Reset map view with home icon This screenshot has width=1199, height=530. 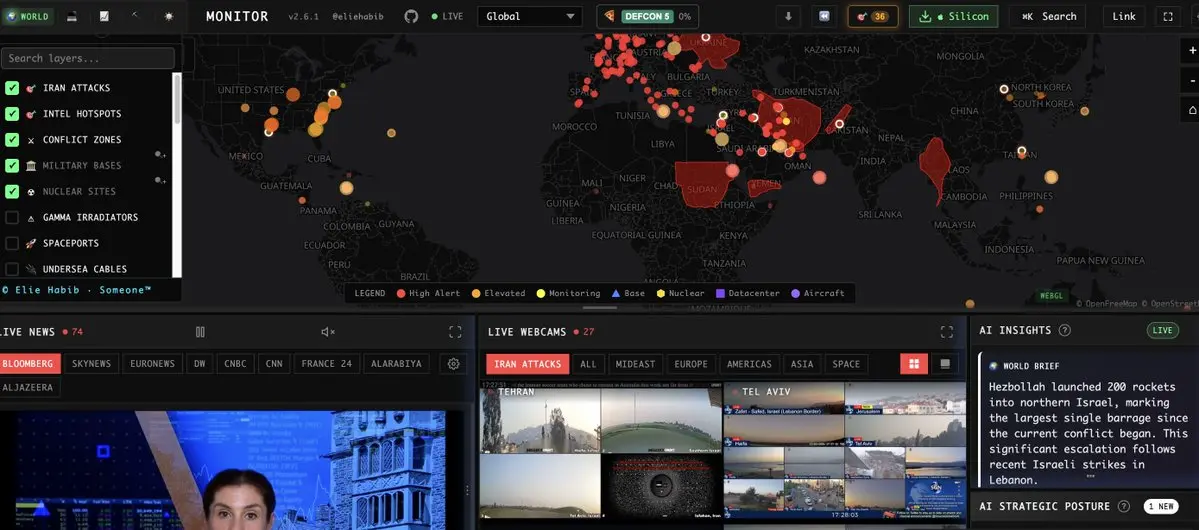tap(1192, 110)
